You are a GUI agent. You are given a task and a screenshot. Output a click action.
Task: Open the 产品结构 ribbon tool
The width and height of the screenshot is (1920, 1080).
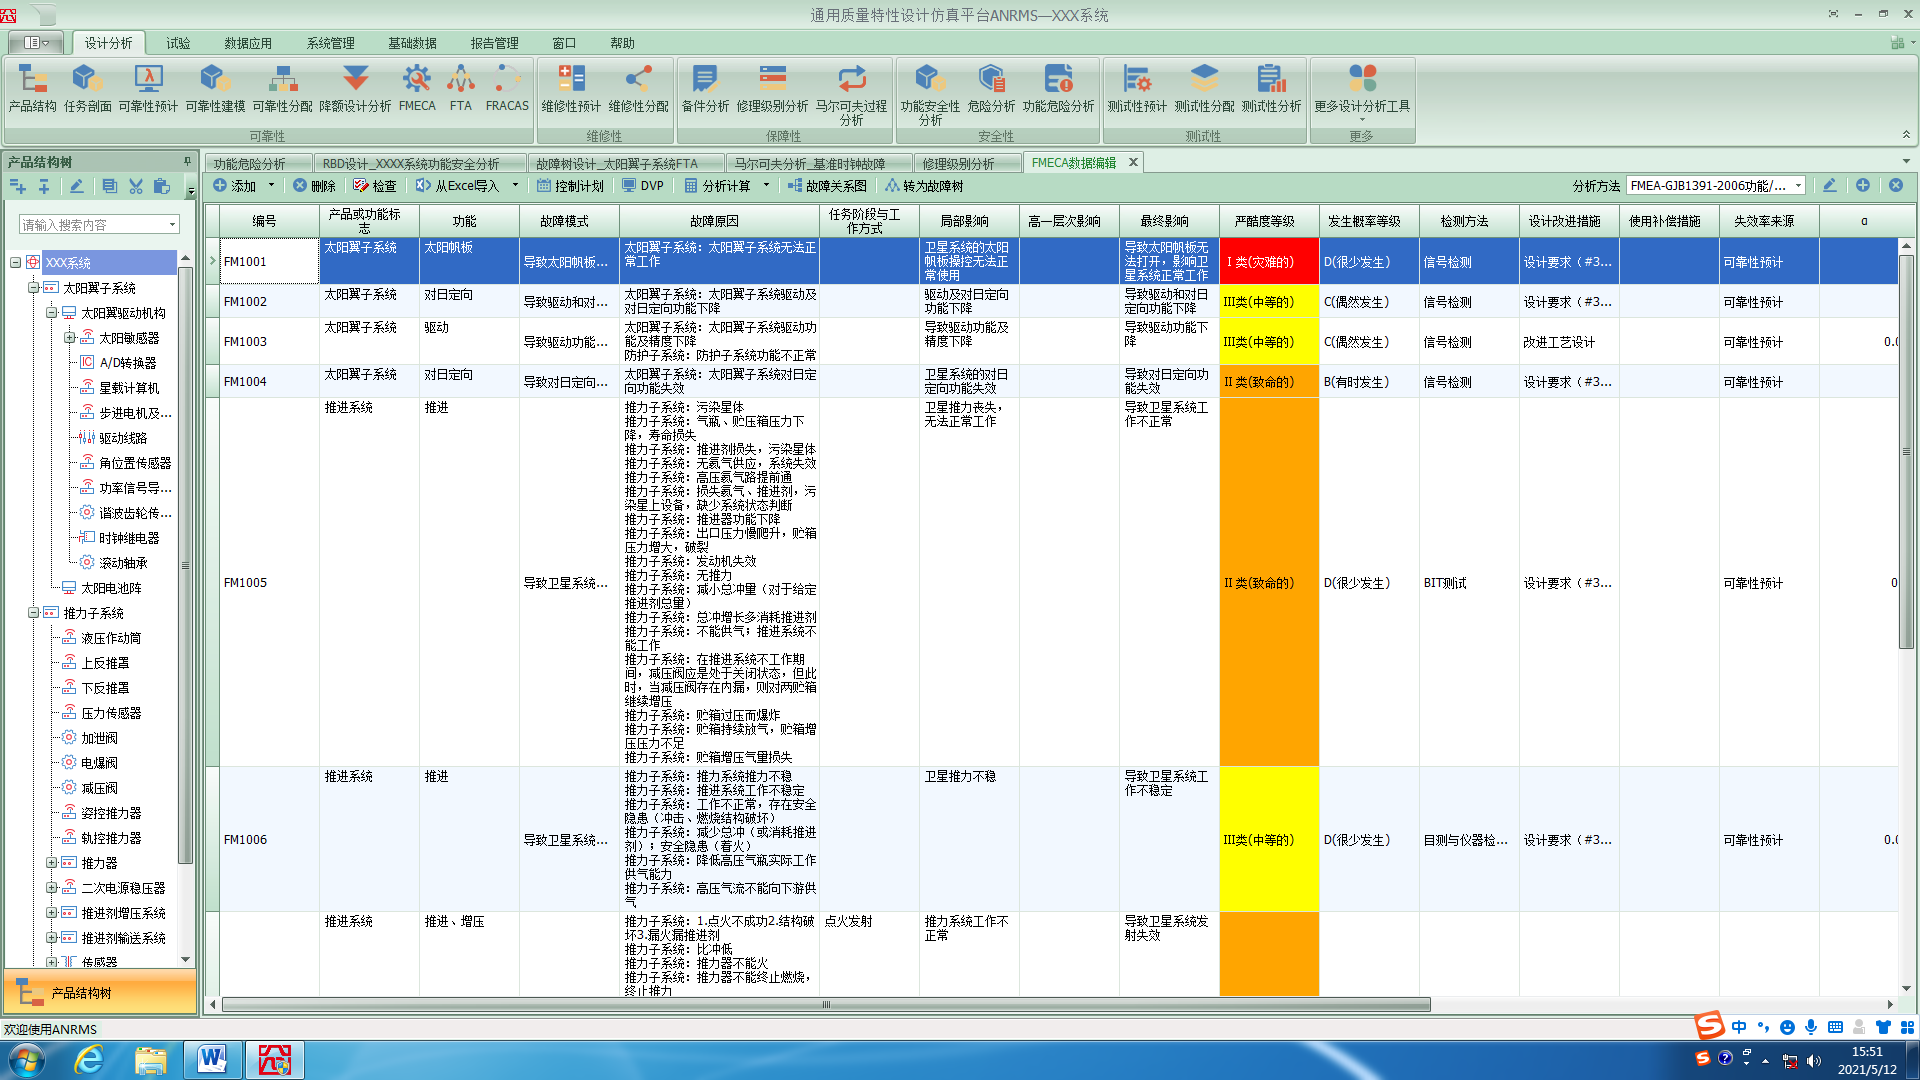pos(32,88)
